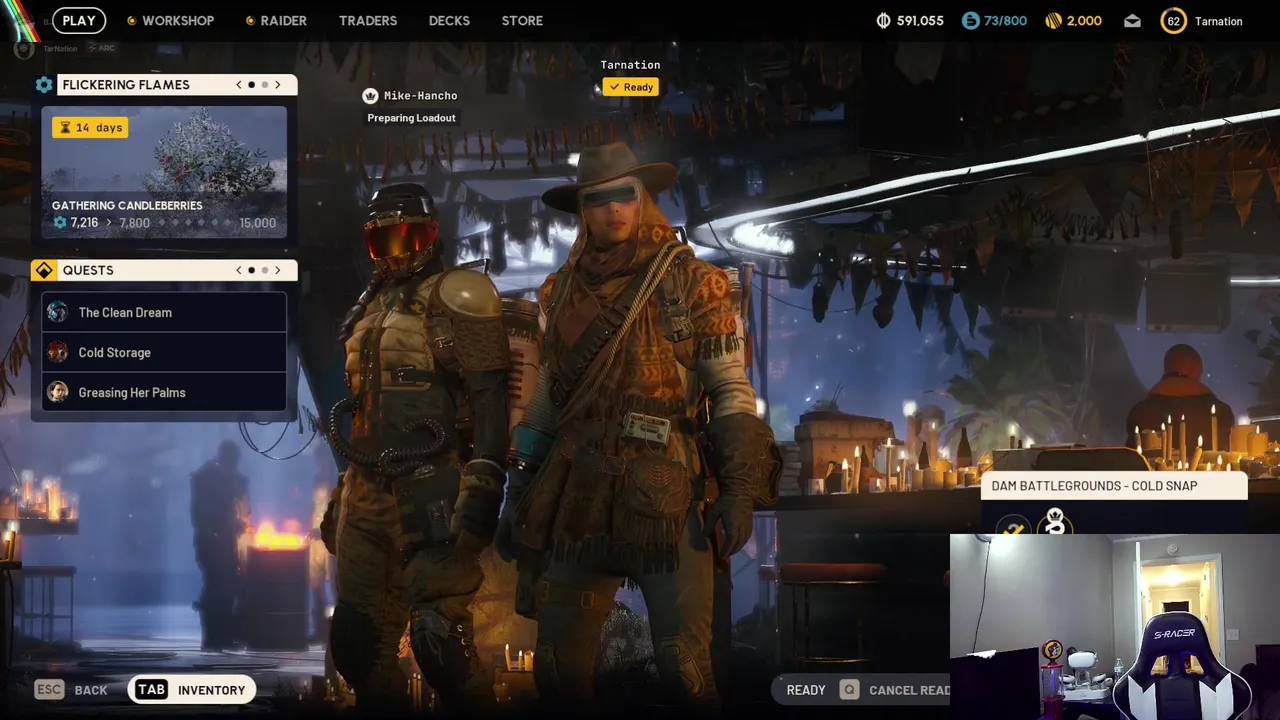1280x720 pixels.
Task: Click the Tarnation name above character
Action: click(x=630, y=65)
